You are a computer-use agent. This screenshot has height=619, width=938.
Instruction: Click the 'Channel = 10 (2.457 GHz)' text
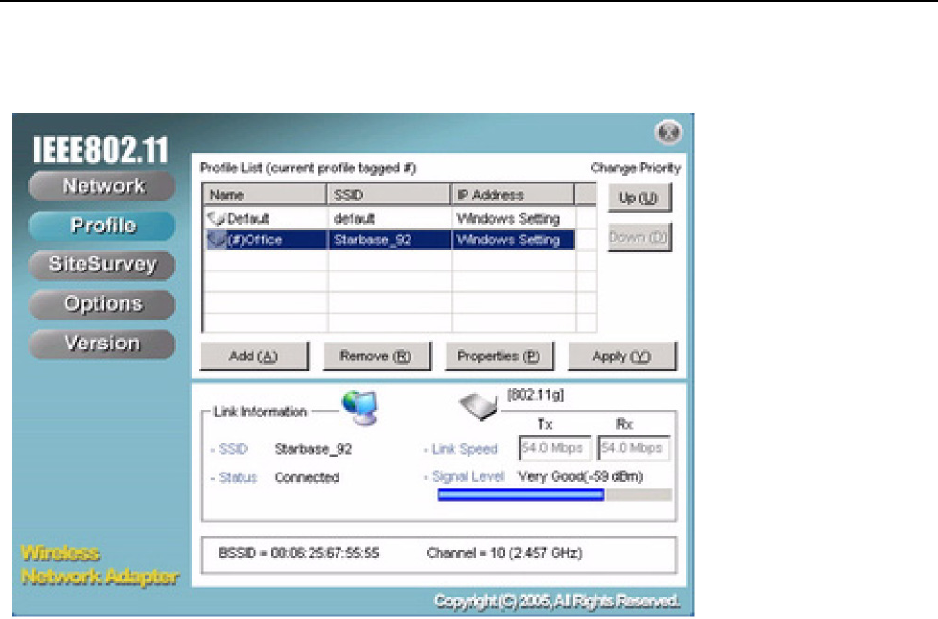click(504, 553)
